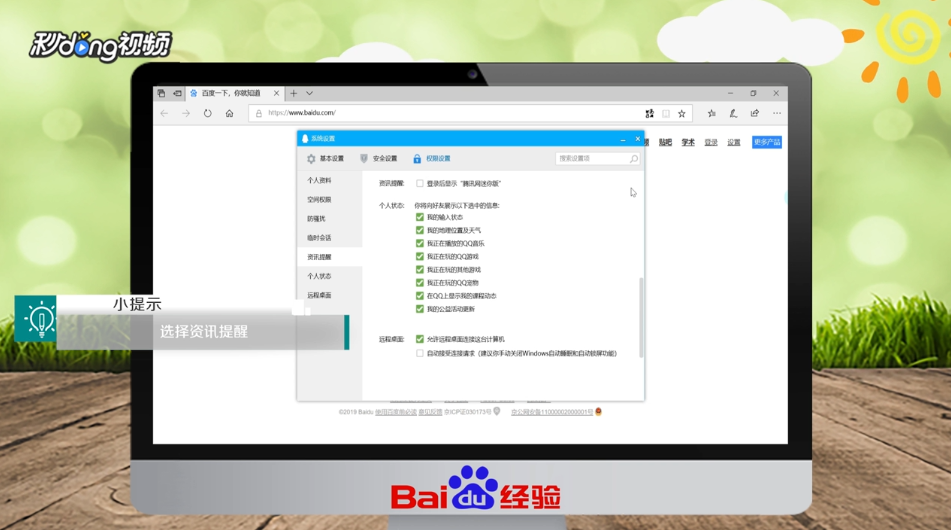This screenshot has height=530, width=951.
Task: Click the site lock icon in address bar
Action: (259, 113)
